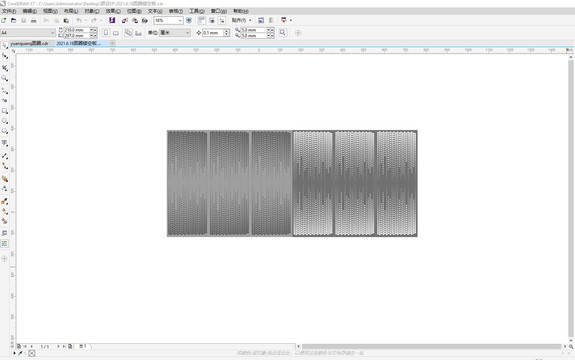
Task: Open the Effects menu
Action: (x=113, y=11)
